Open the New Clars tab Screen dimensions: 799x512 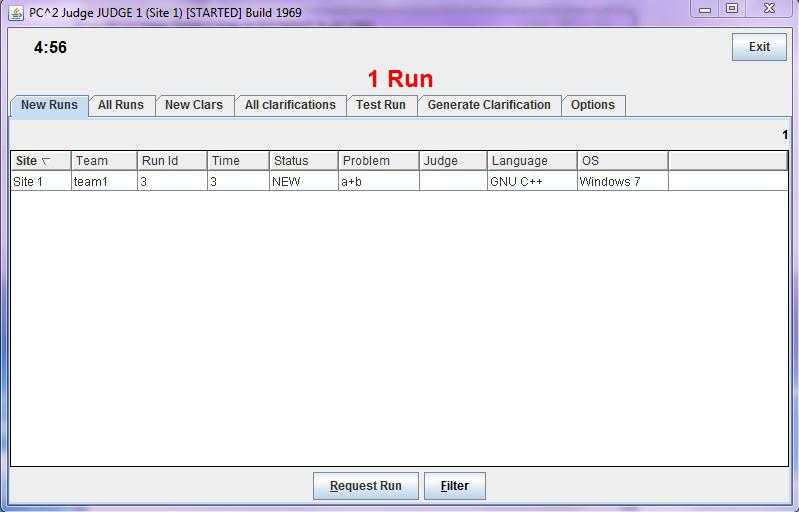(x=194, y=105)
